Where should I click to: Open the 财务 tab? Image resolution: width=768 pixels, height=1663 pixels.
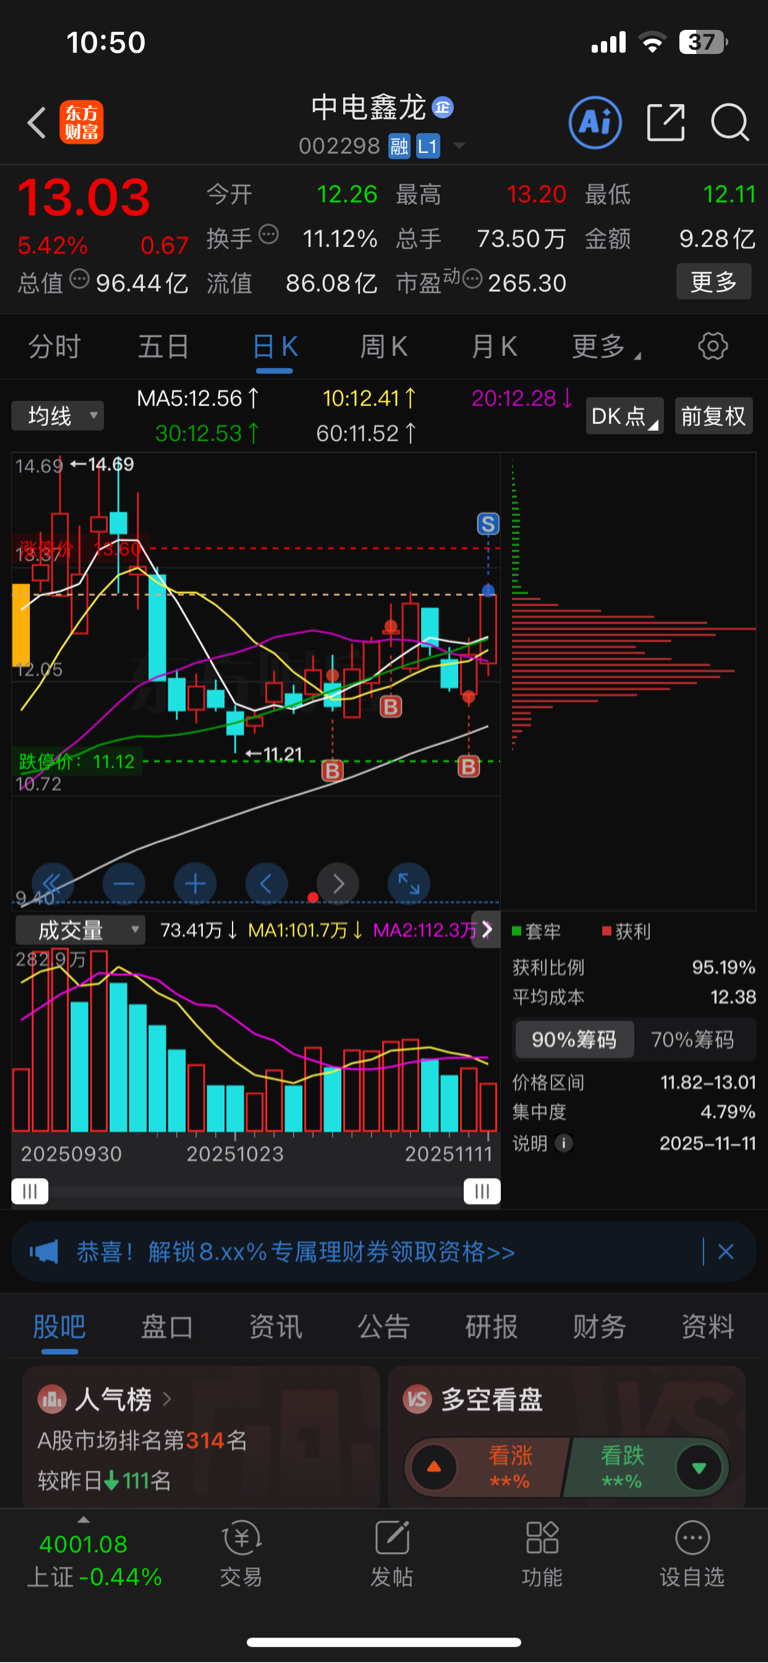pos(600,1326)
